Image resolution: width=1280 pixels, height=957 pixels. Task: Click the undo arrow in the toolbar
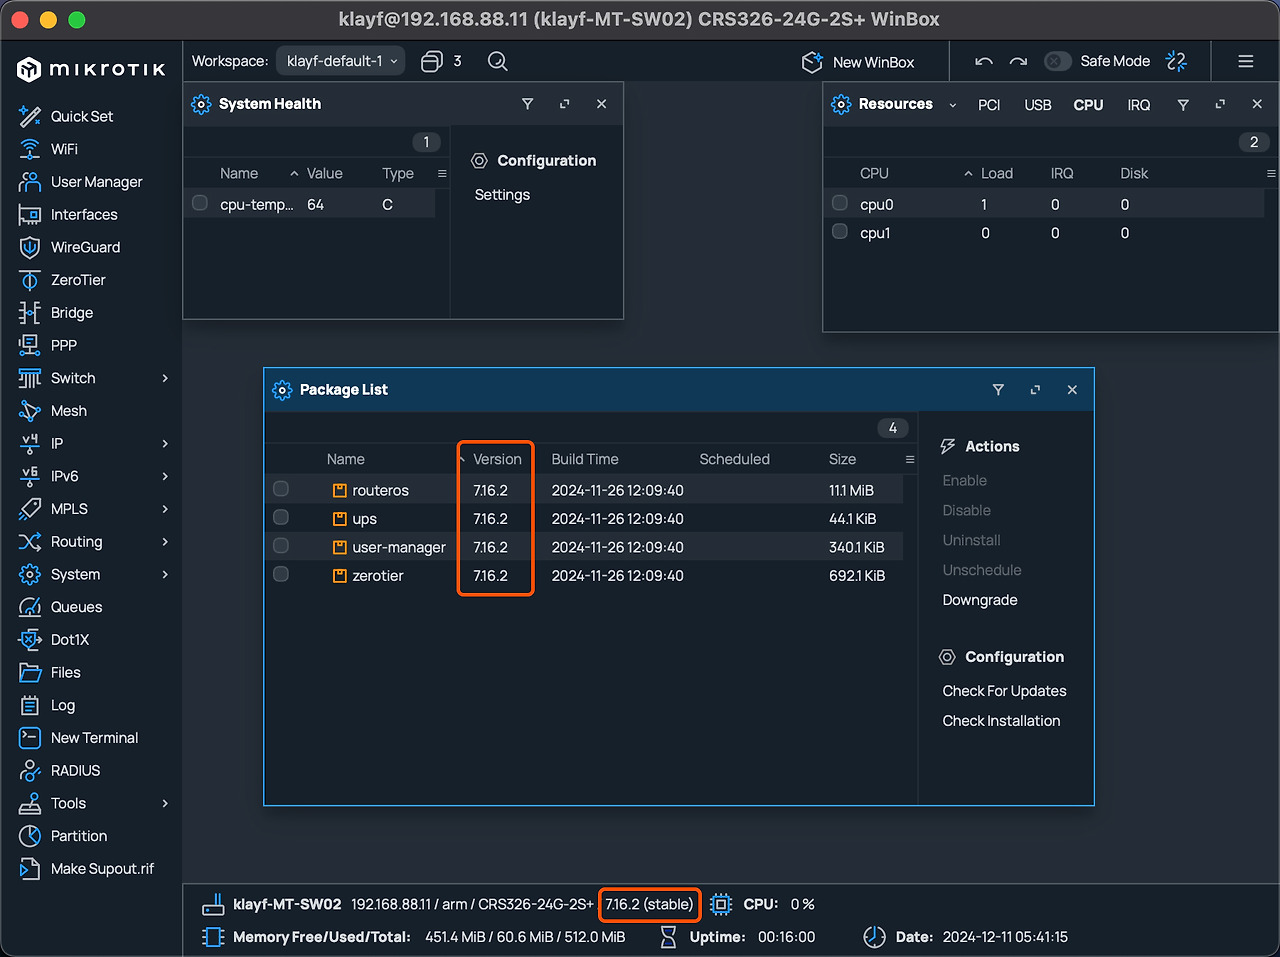pyautogui.click(x=984, y=61)
